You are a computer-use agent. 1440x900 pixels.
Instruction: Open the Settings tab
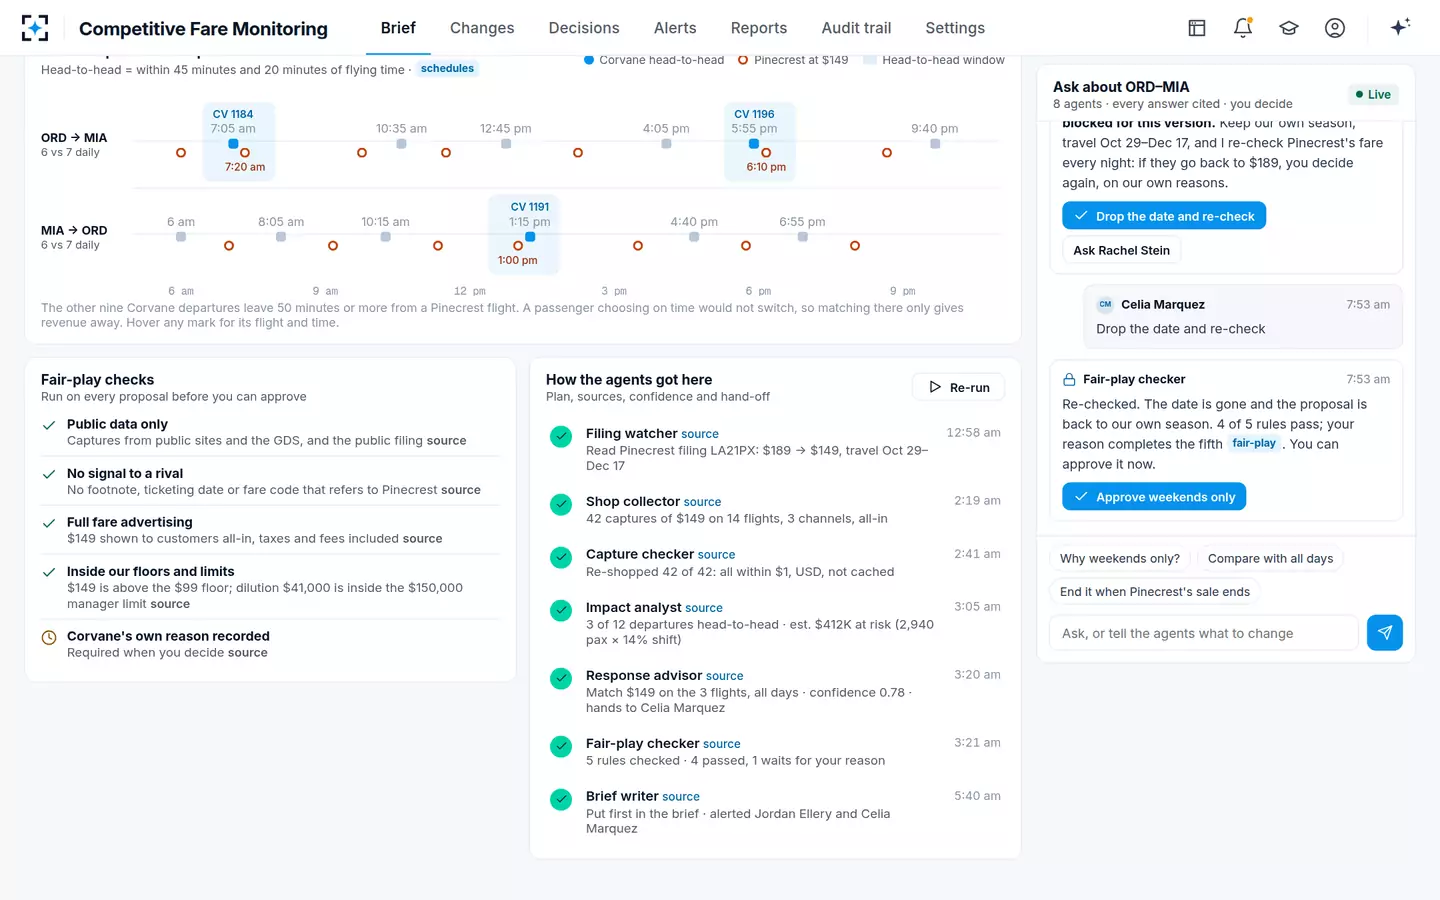(x=955, y=28)
